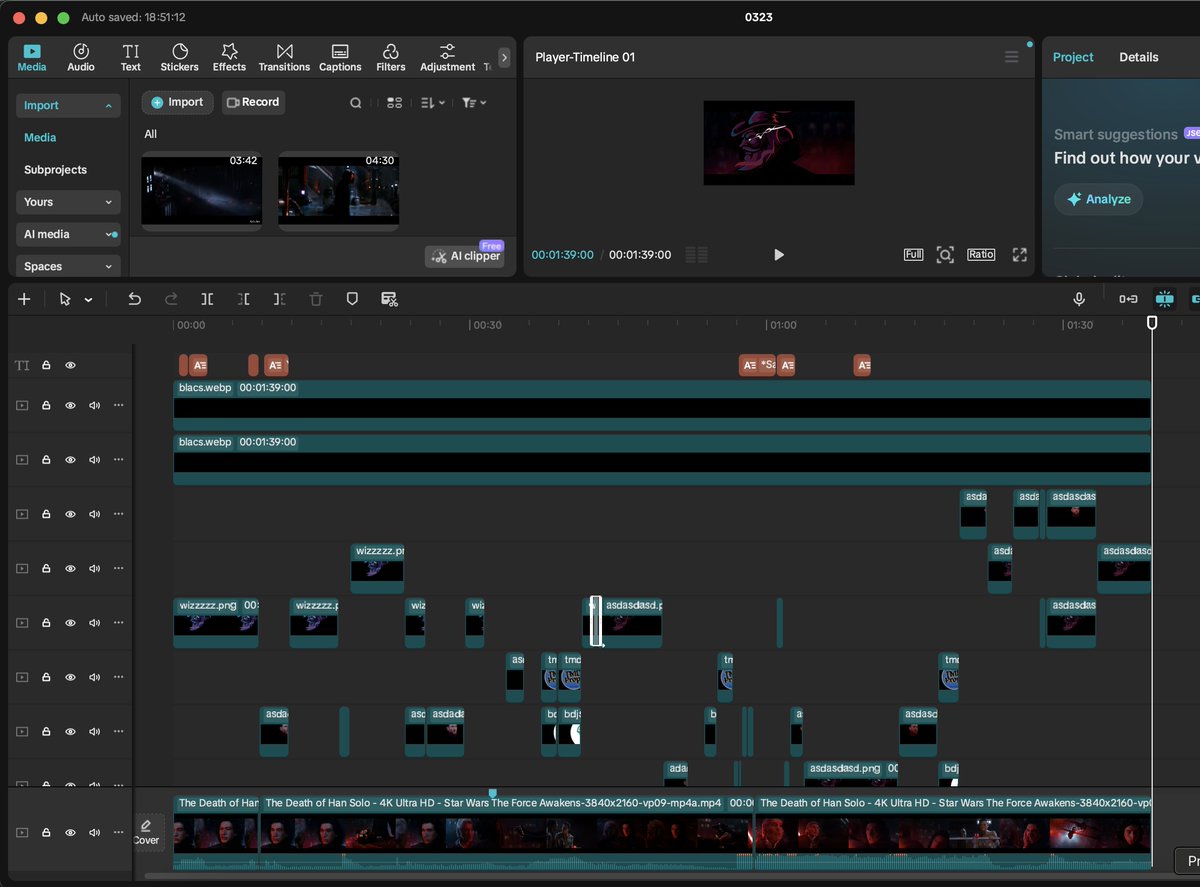Open the Ratio selector
This screenshot has width=1200, height=887.
pos(981,255)
